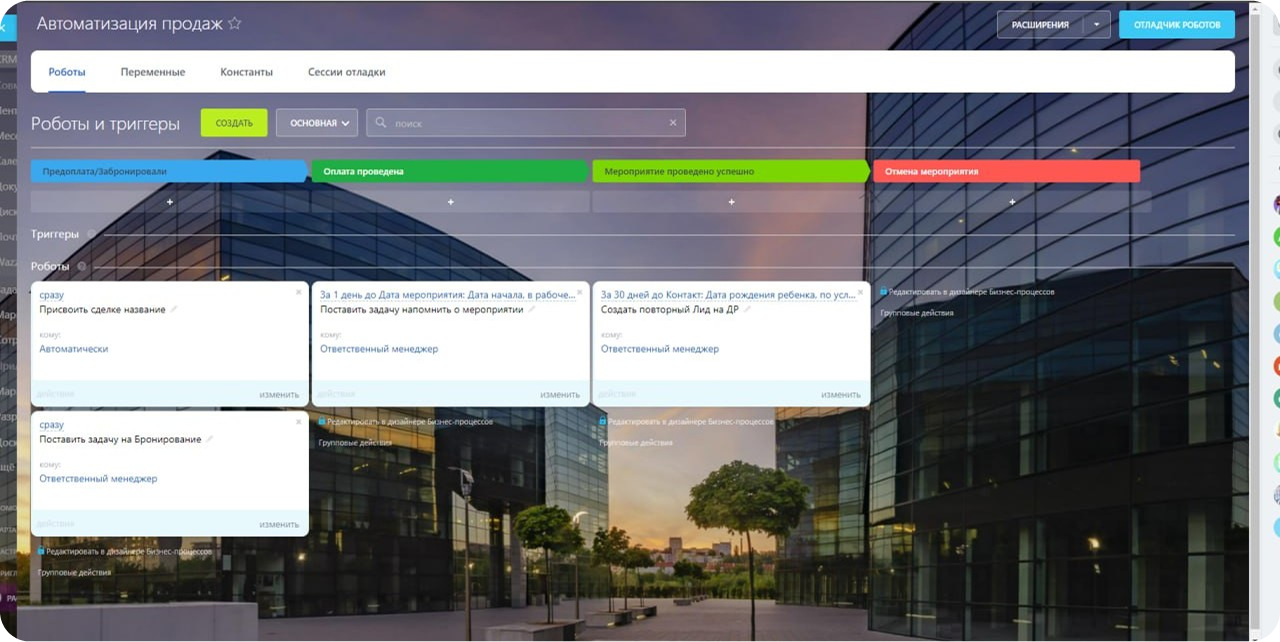1280x642 pixels.
Task: Click the magnifier icon in search field
Action: coord(380,123)
